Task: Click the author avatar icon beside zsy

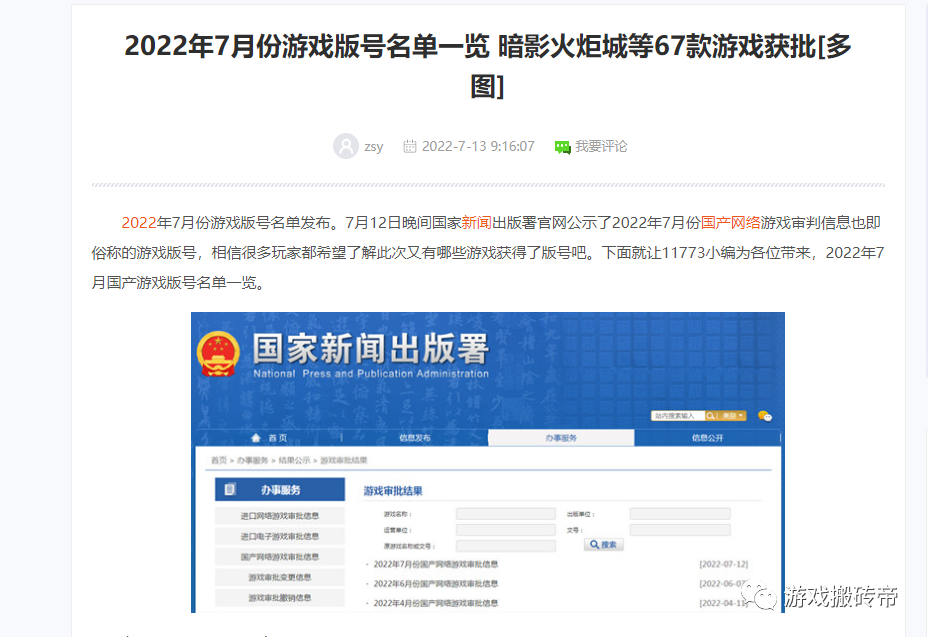Action: (346, 146)
